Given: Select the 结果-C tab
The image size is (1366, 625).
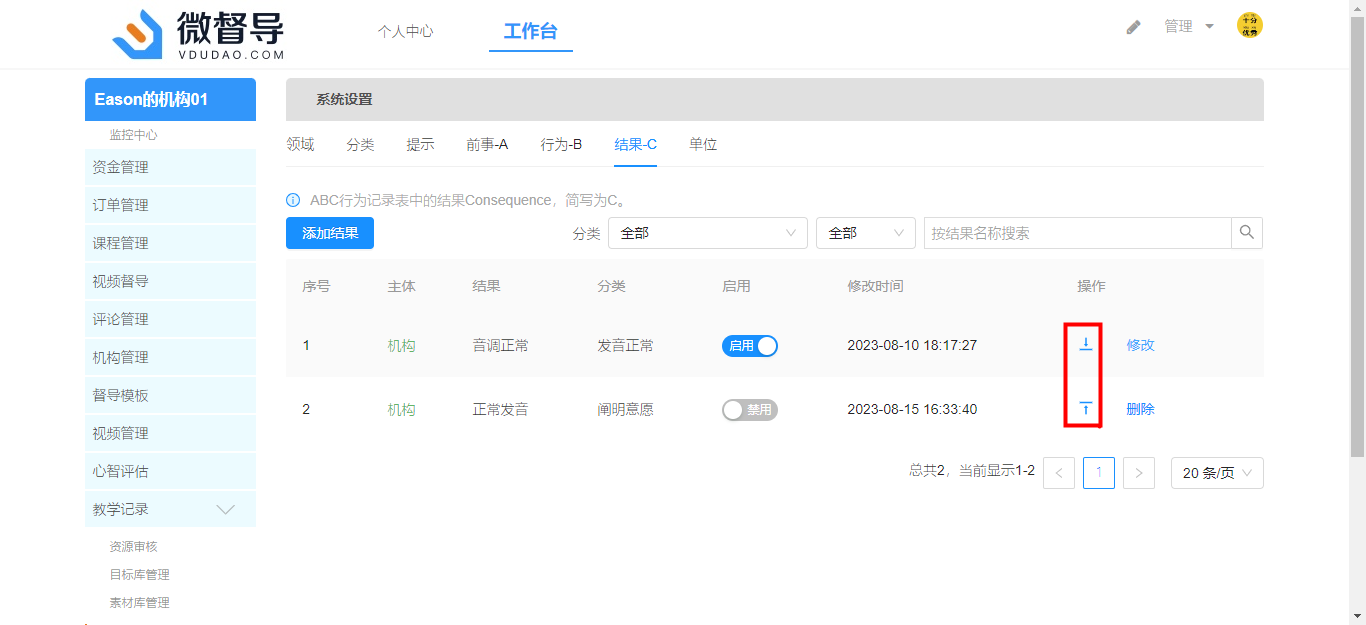Looking at the screenshot, I should pos(635,145).
